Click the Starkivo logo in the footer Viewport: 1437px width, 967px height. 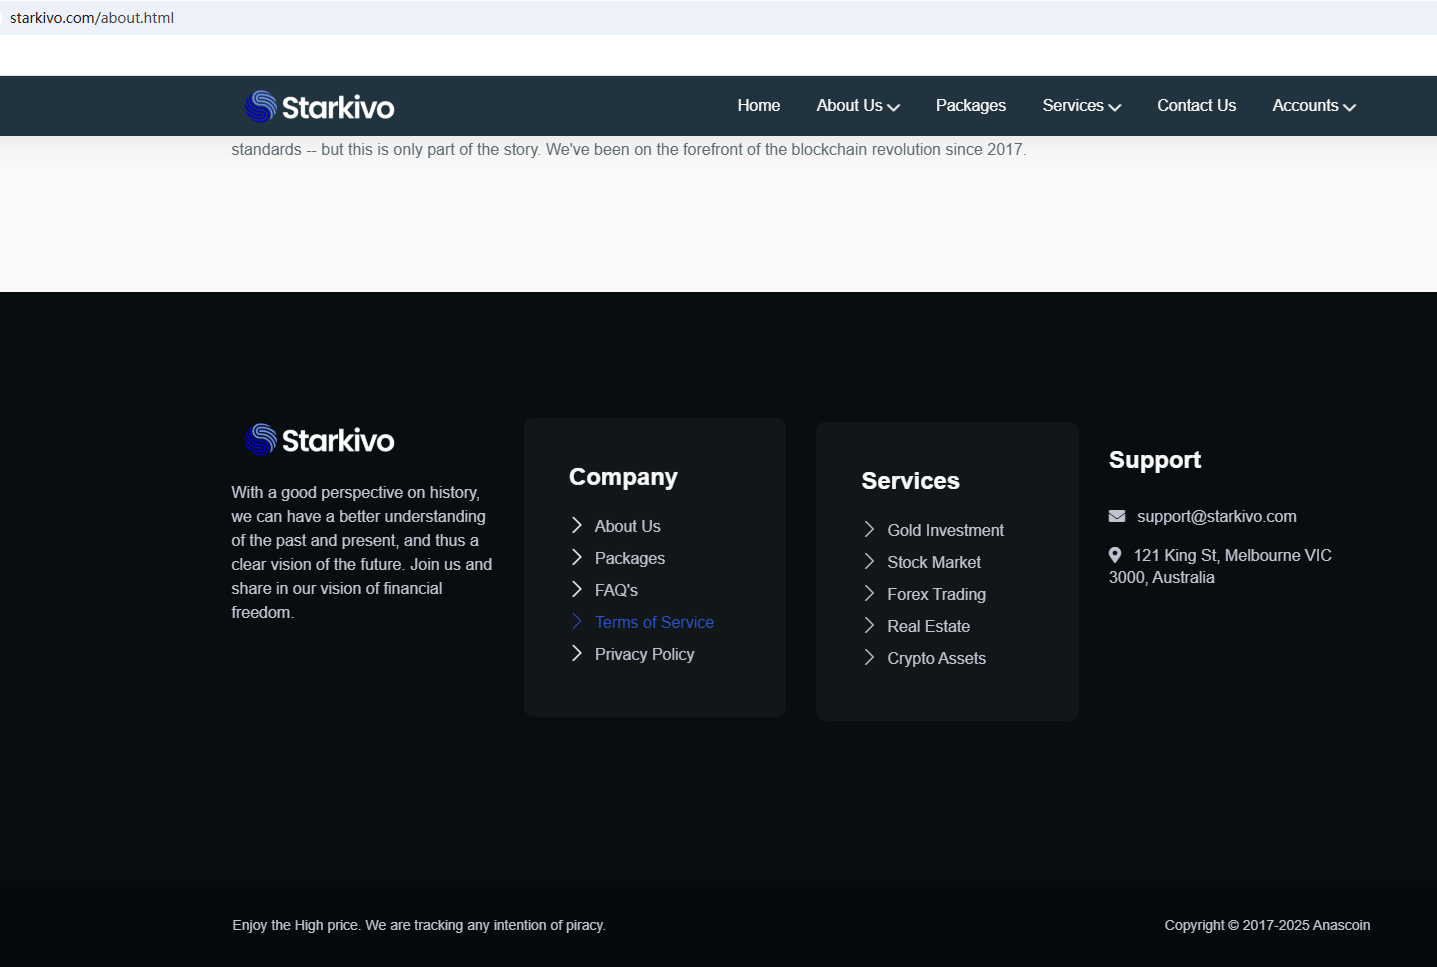tap(319, 440)
